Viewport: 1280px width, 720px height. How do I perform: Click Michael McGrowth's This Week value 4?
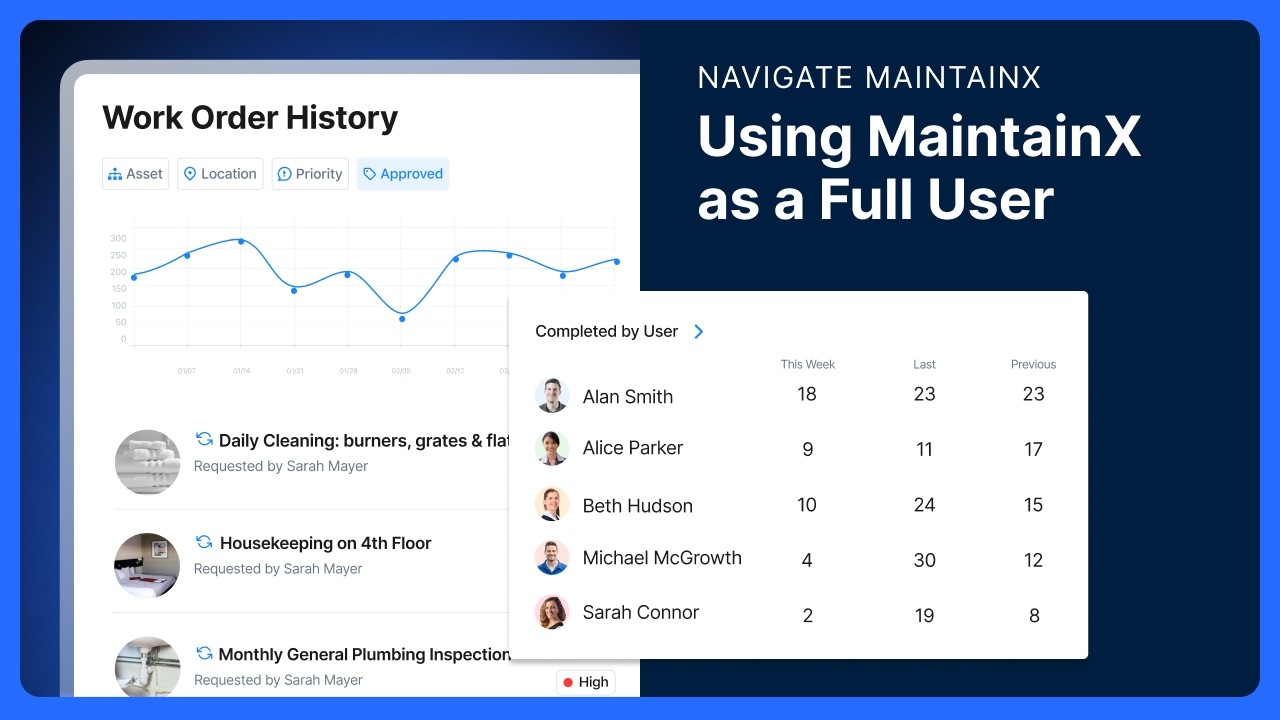pyautogui.click(x=807, y=561)
